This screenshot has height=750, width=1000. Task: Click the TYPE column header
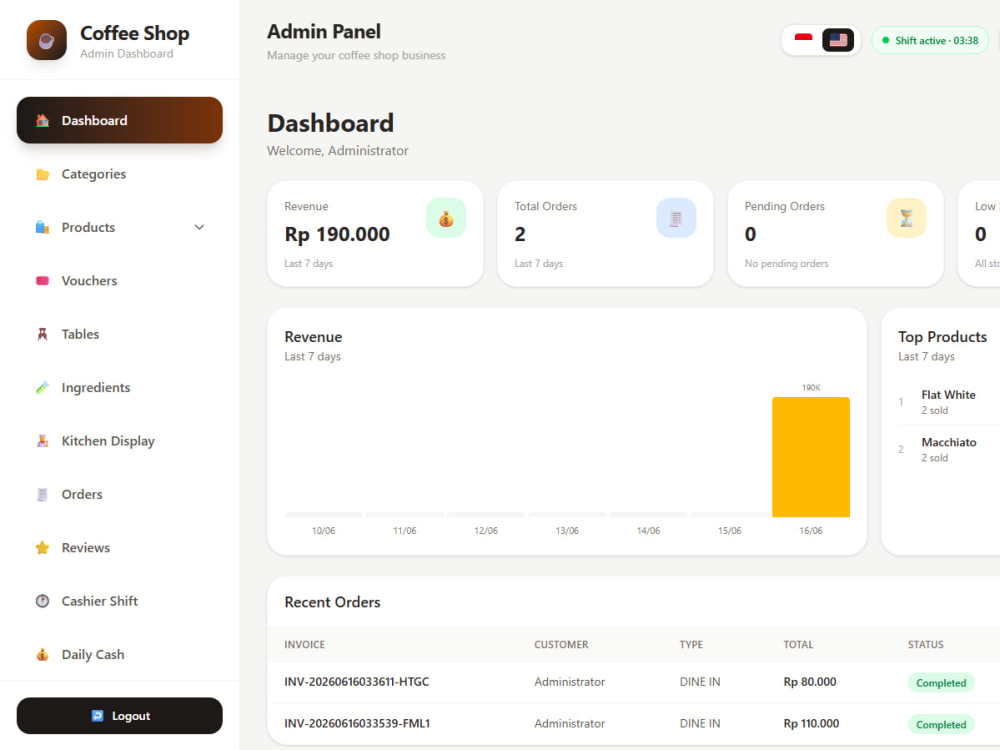[x=691, y=644]
